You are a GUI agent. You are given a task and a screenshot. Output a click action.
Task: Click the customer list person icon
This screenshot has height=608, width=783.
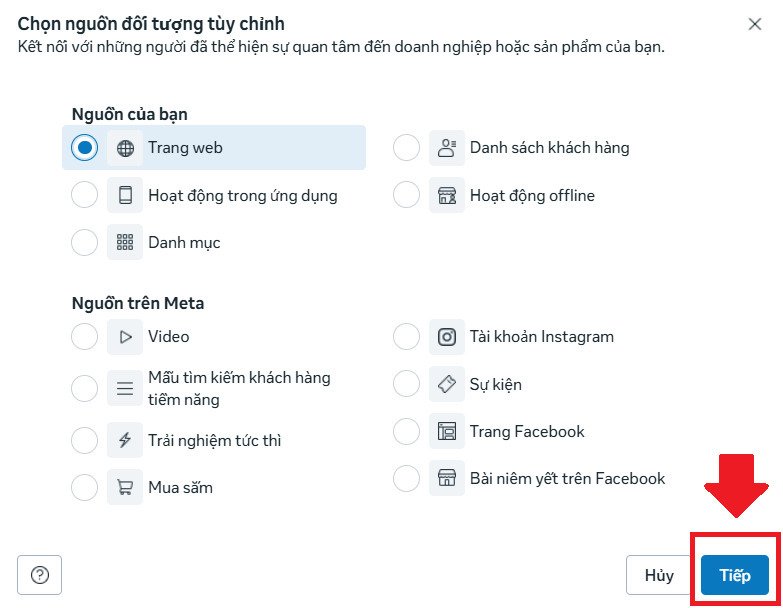coord(447,148)
